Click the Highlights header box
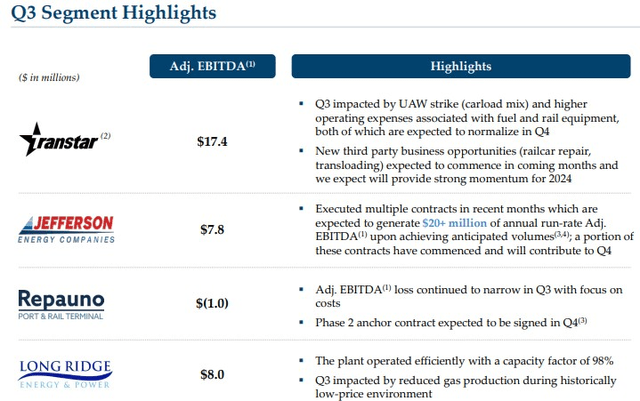The image size is (640, 401). [x=461, y=66]
